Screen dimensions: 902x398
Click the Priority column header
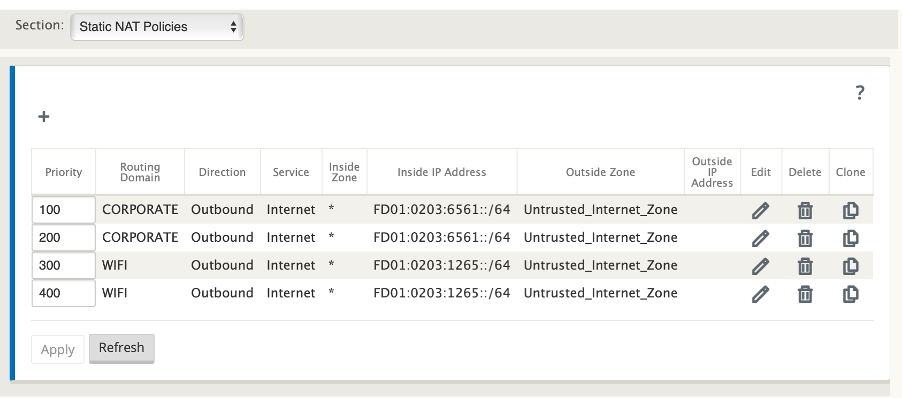tap(63, 172)
